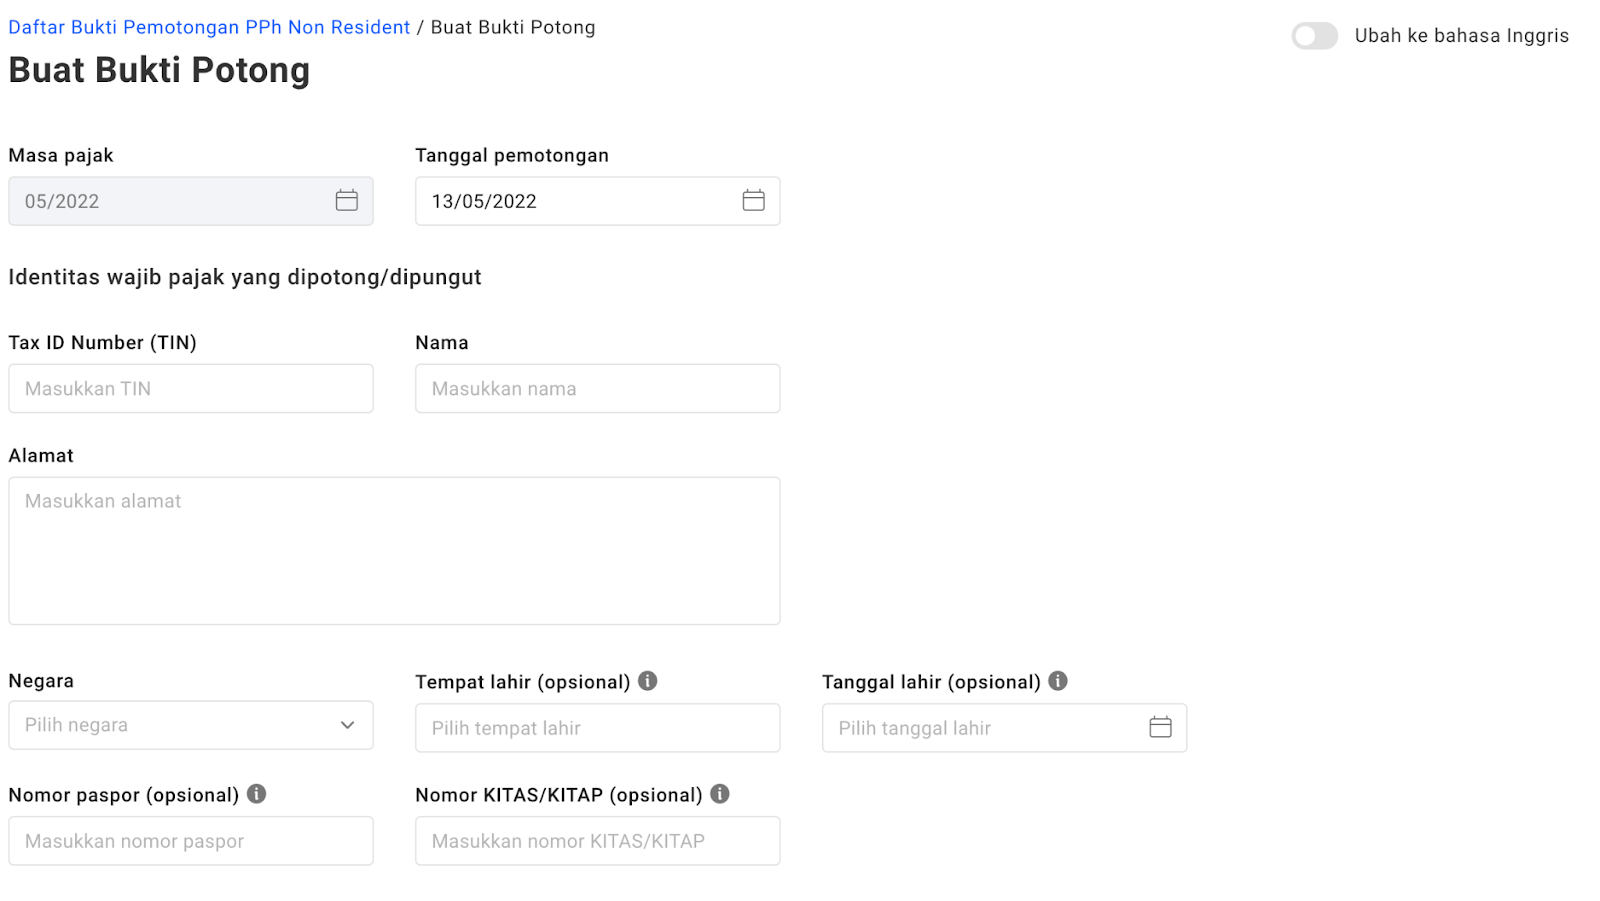This screenshot has width=1600, height=901.
Task: Click the Negara dropdown chevron arrow
Action: click(x=347, y=725)
